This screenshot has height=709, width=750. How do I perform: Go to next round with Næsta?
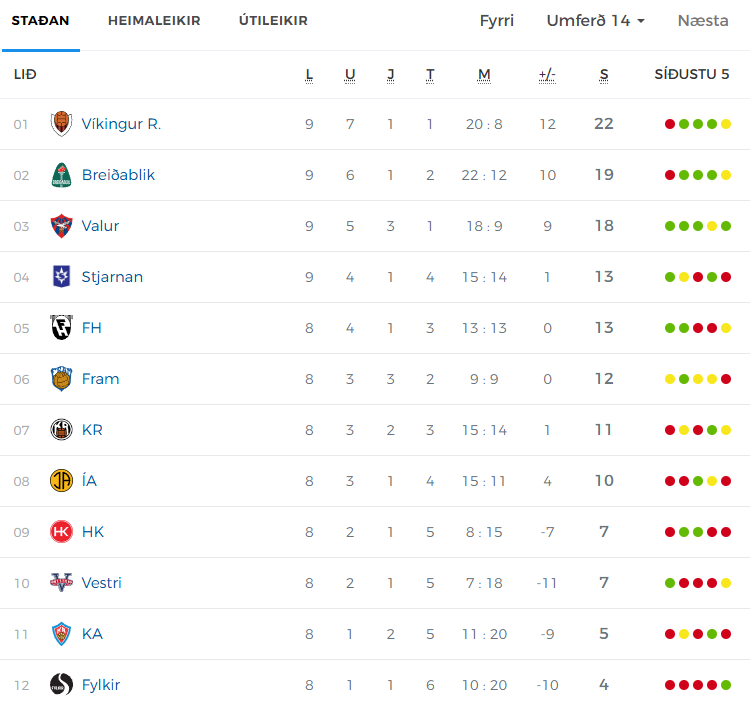(703, 21)
